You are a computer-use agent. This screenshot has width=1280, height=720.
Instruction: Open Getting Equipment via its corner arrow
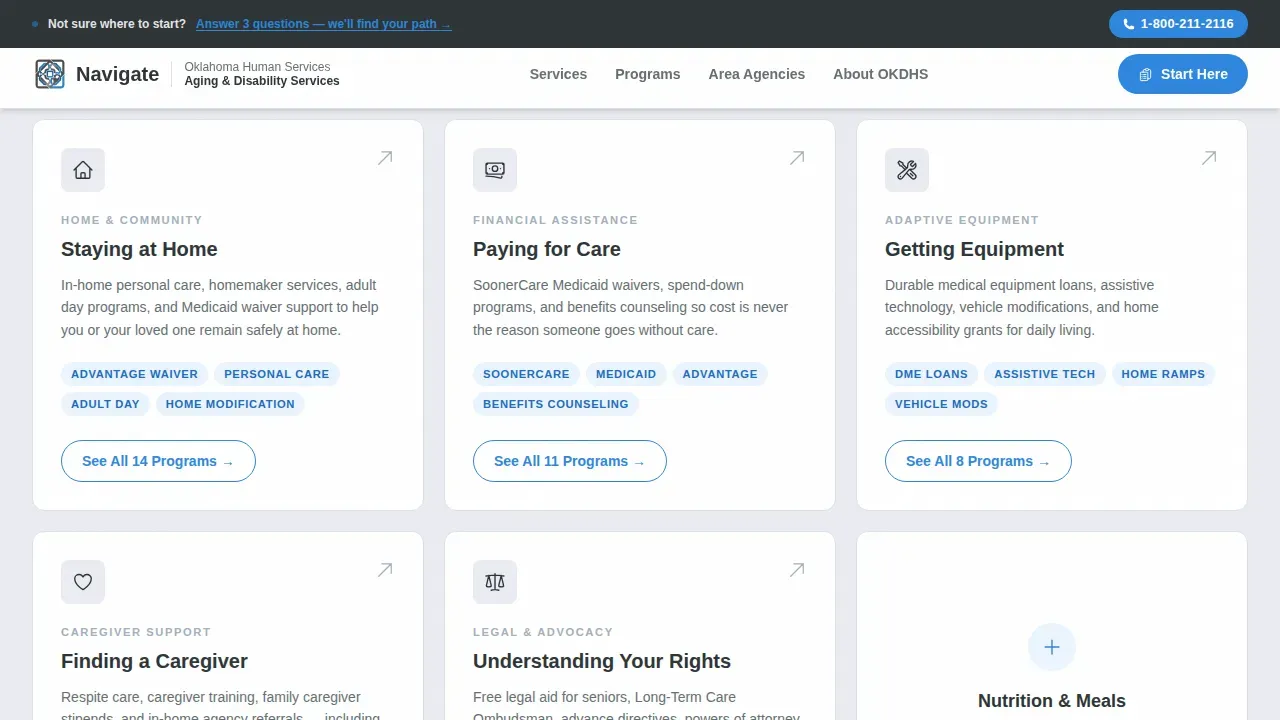point(1209,158)
